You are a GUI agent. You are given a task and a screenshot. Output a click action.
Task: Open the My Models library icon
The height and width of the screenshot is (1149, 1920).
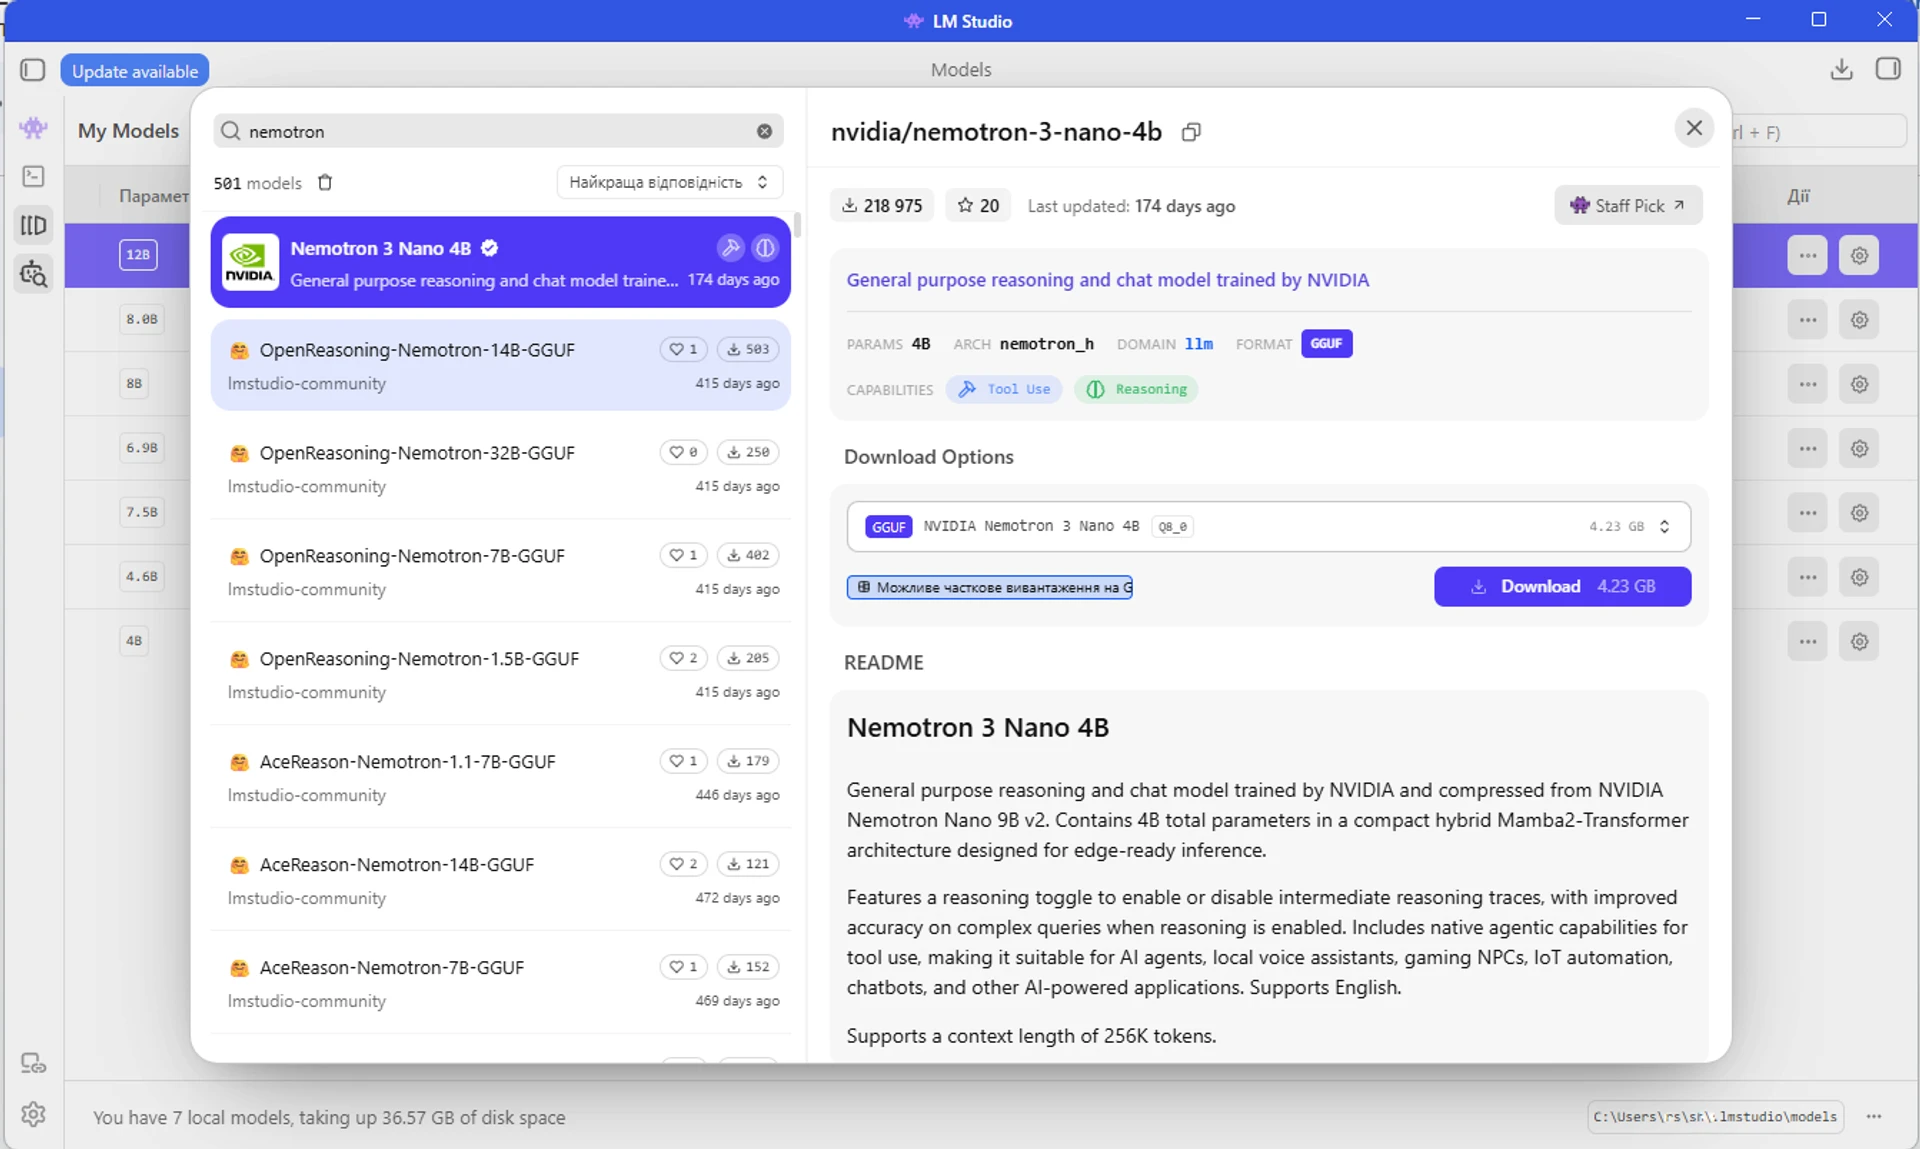tap(33, 225)
